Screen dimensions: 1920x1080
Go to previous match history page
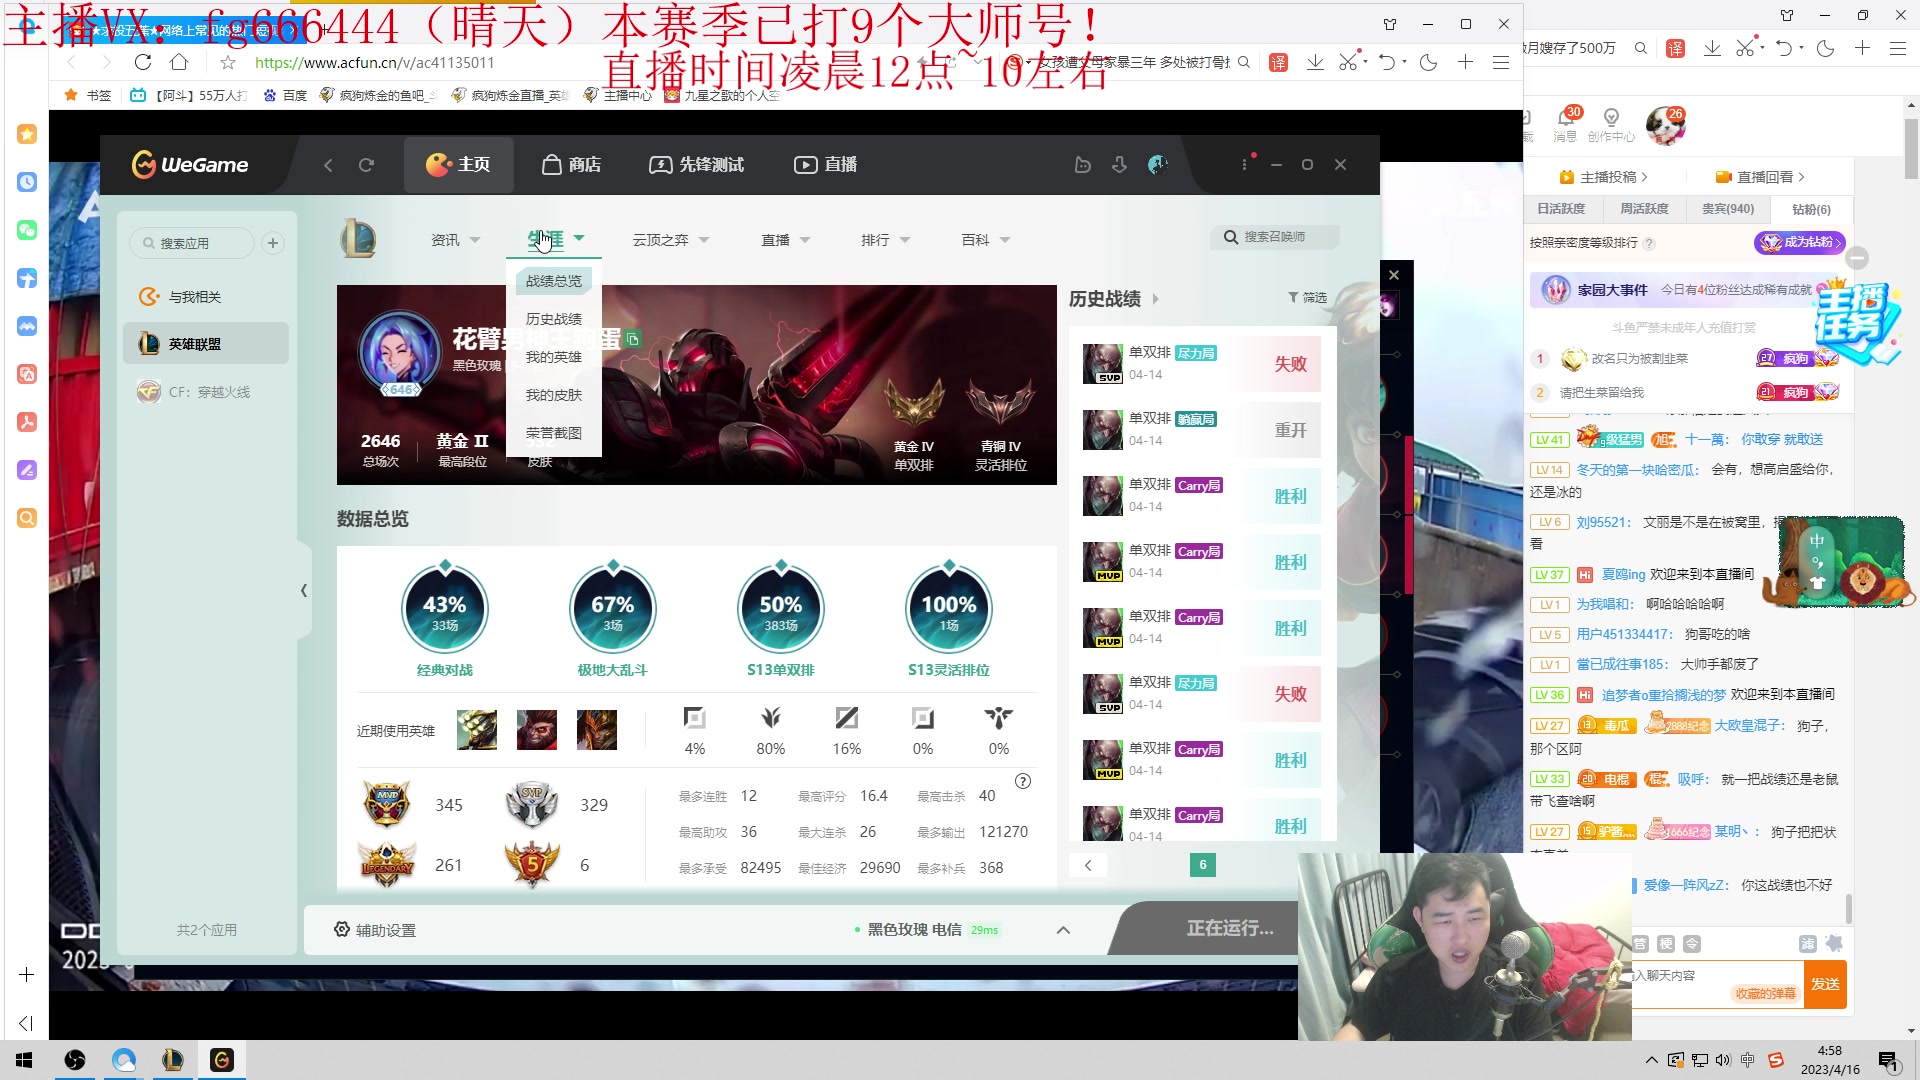click(1088, 865)
